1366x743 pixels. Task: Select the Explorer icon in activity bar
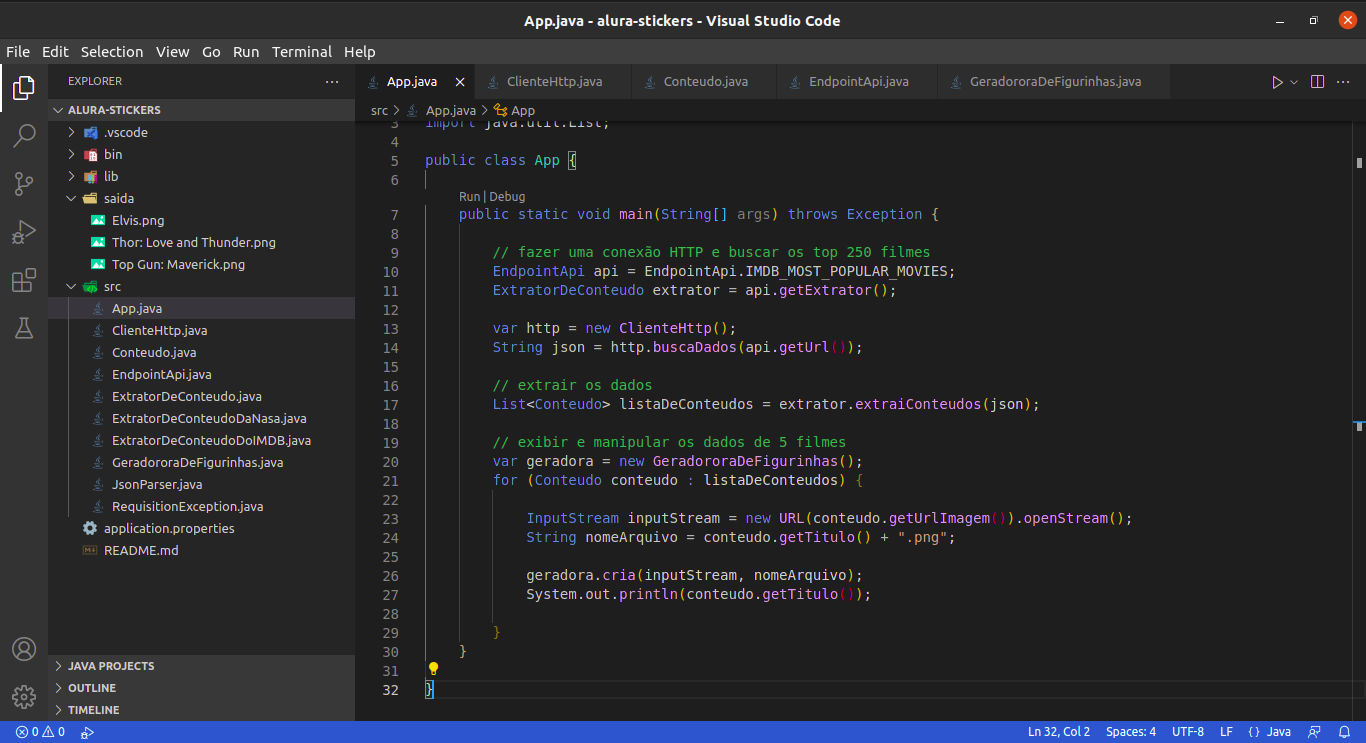point(24,87)
